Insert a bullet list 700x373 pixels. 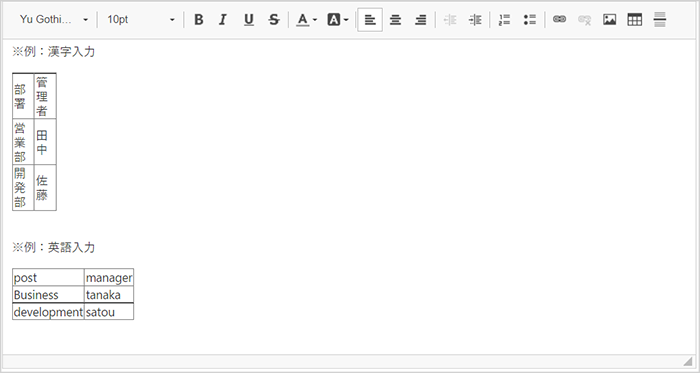pos(530,20)
